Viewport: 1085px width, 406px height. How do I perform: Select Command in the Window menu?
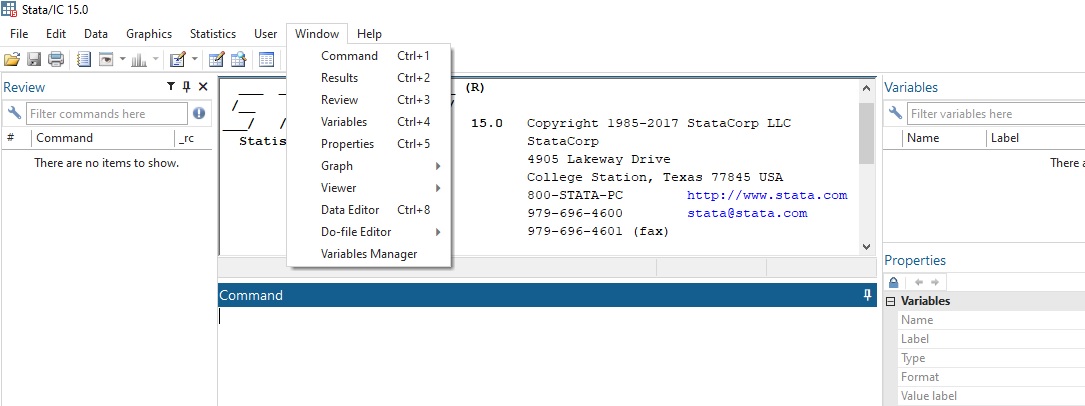pyautogui.click(x=369, y=56)
